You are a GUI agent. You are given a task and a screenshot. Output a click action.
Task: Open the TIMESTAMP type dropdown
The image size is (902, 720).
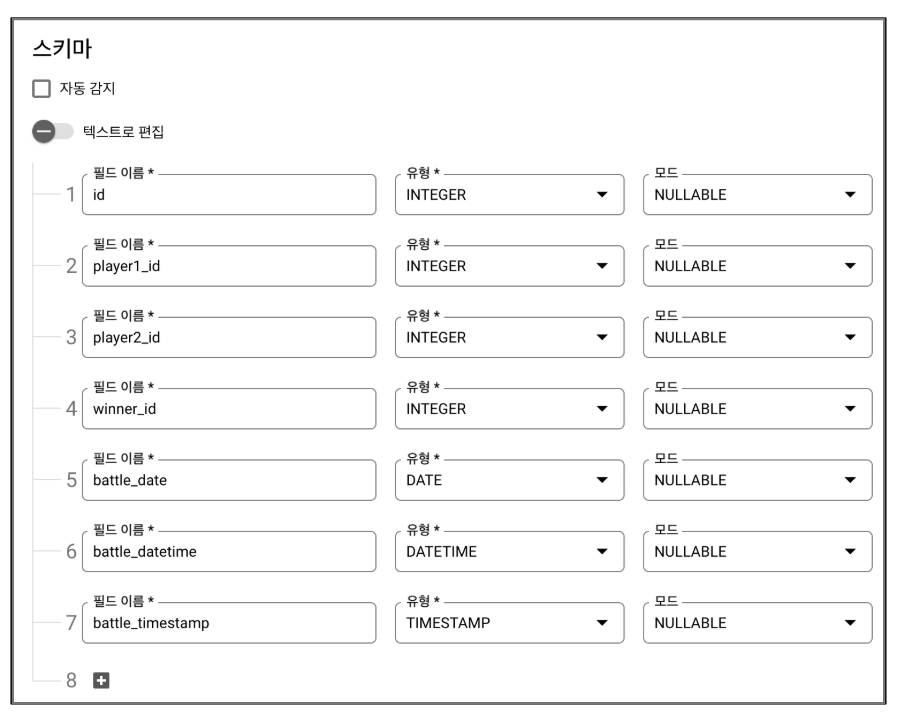tap(509, 622)
